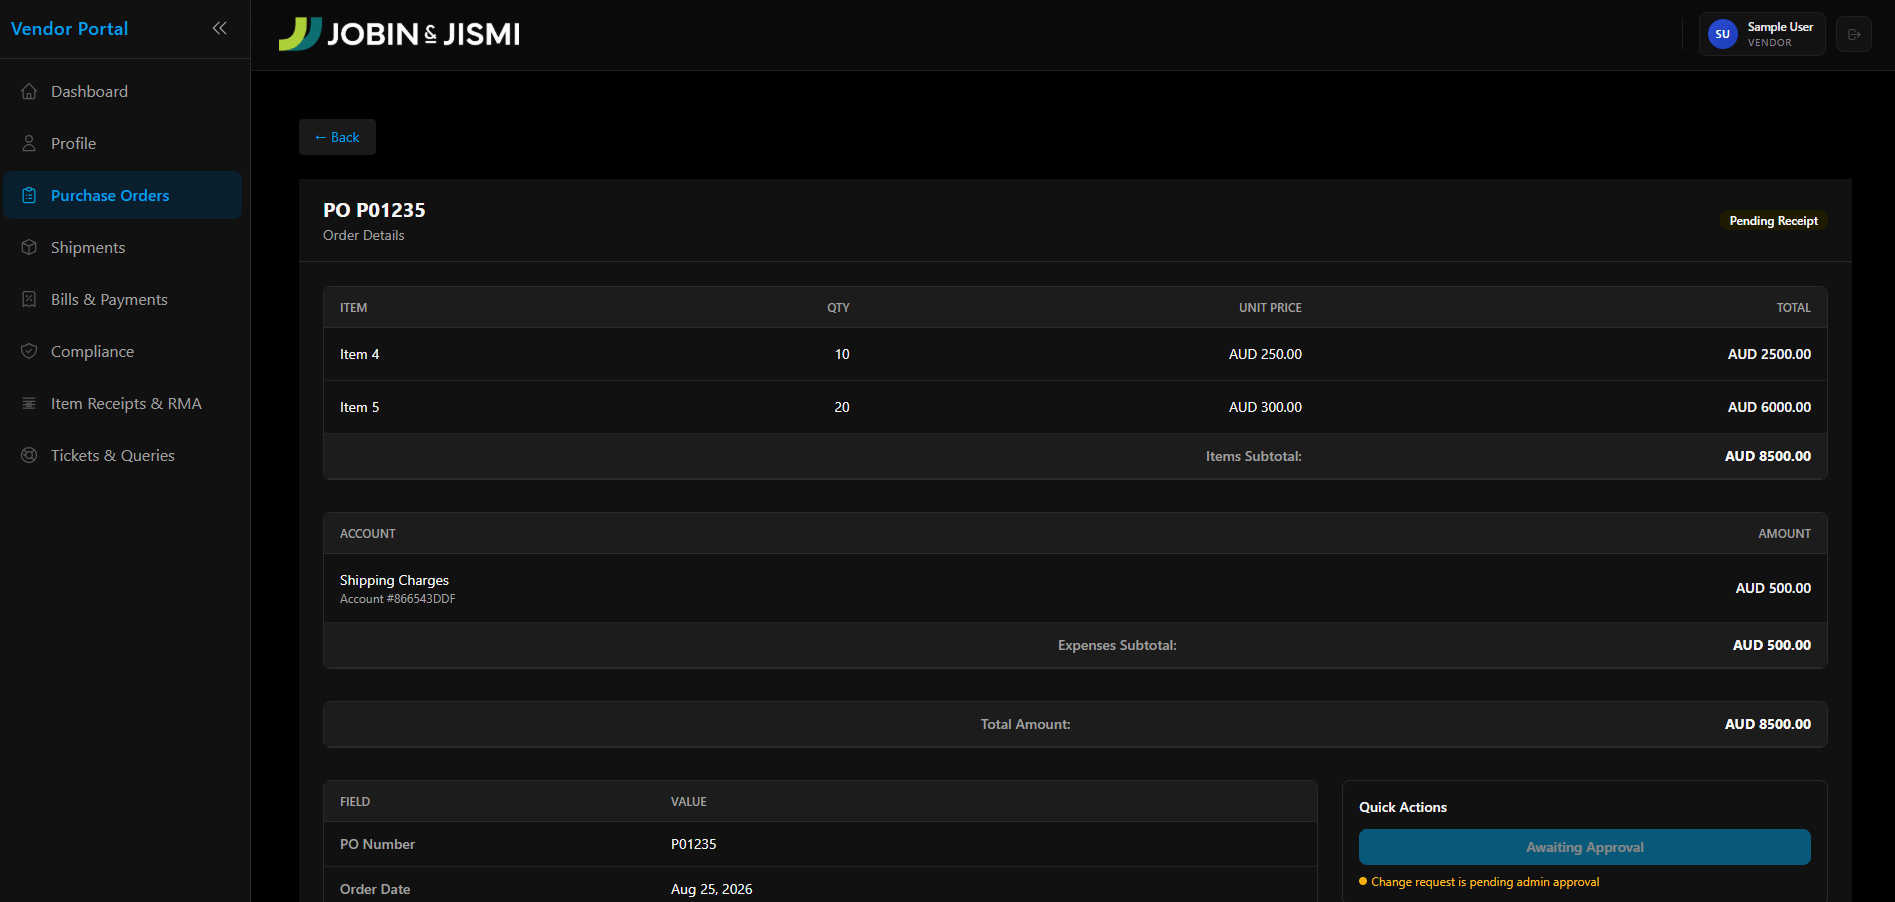1895x902 pixels.
Task: Click the Jobin & Jismi logo
Action: click(x=399, y=34)
